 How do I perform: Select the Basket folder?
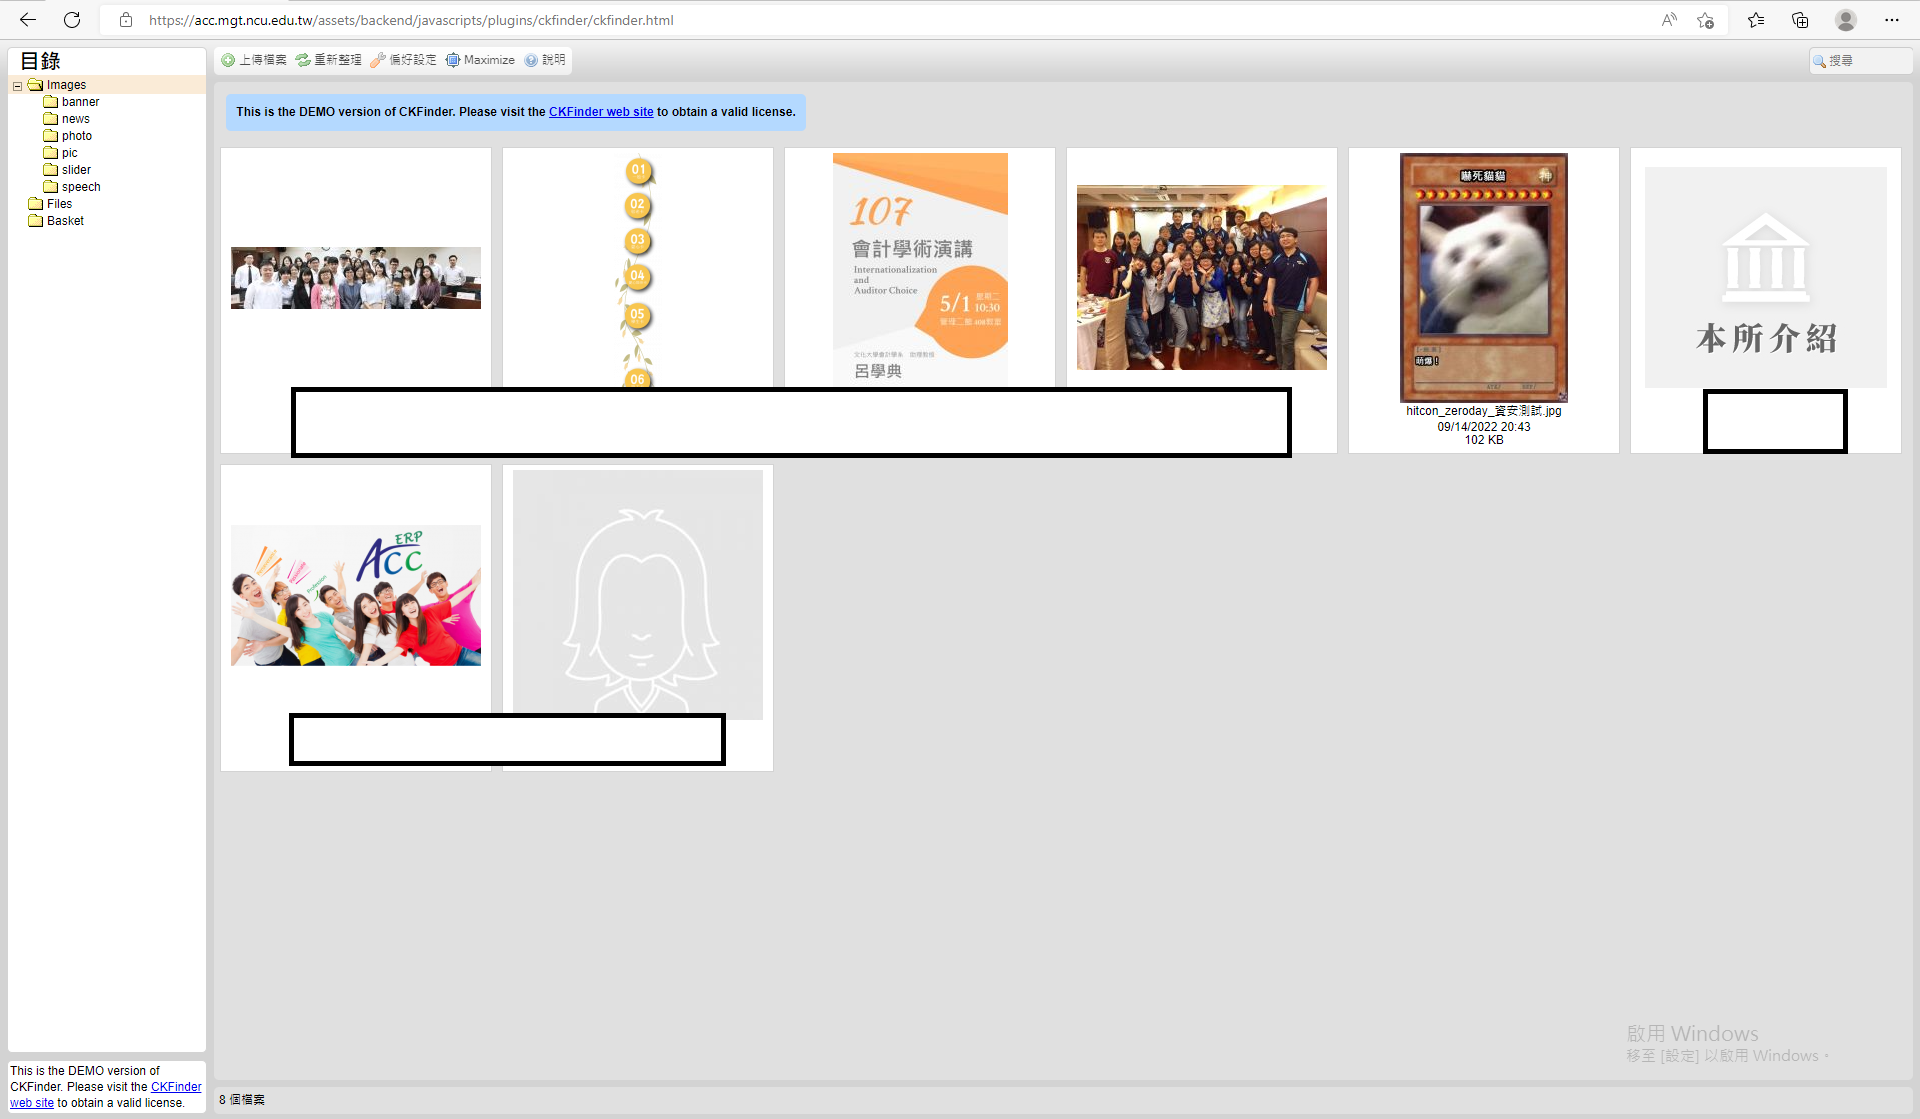click(65, 221)
